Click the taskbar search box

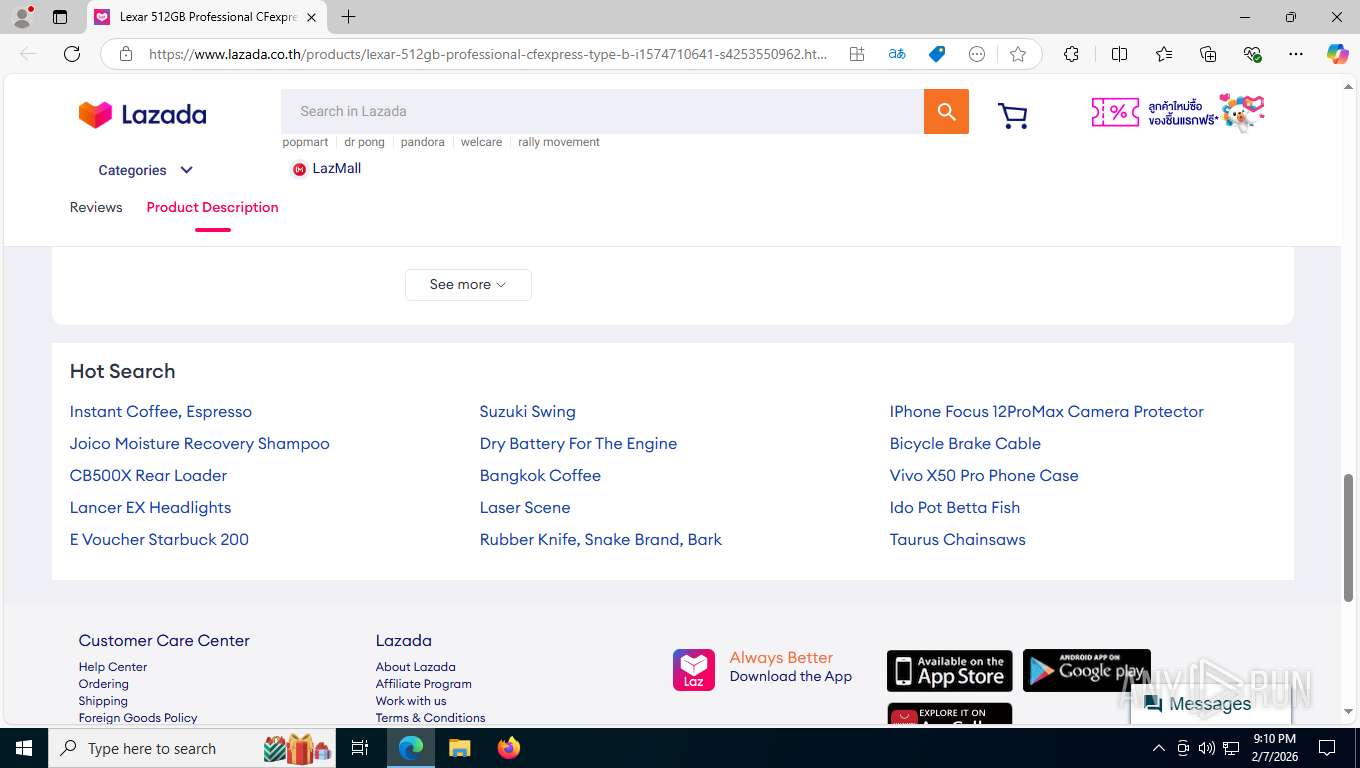pos(192,748)
